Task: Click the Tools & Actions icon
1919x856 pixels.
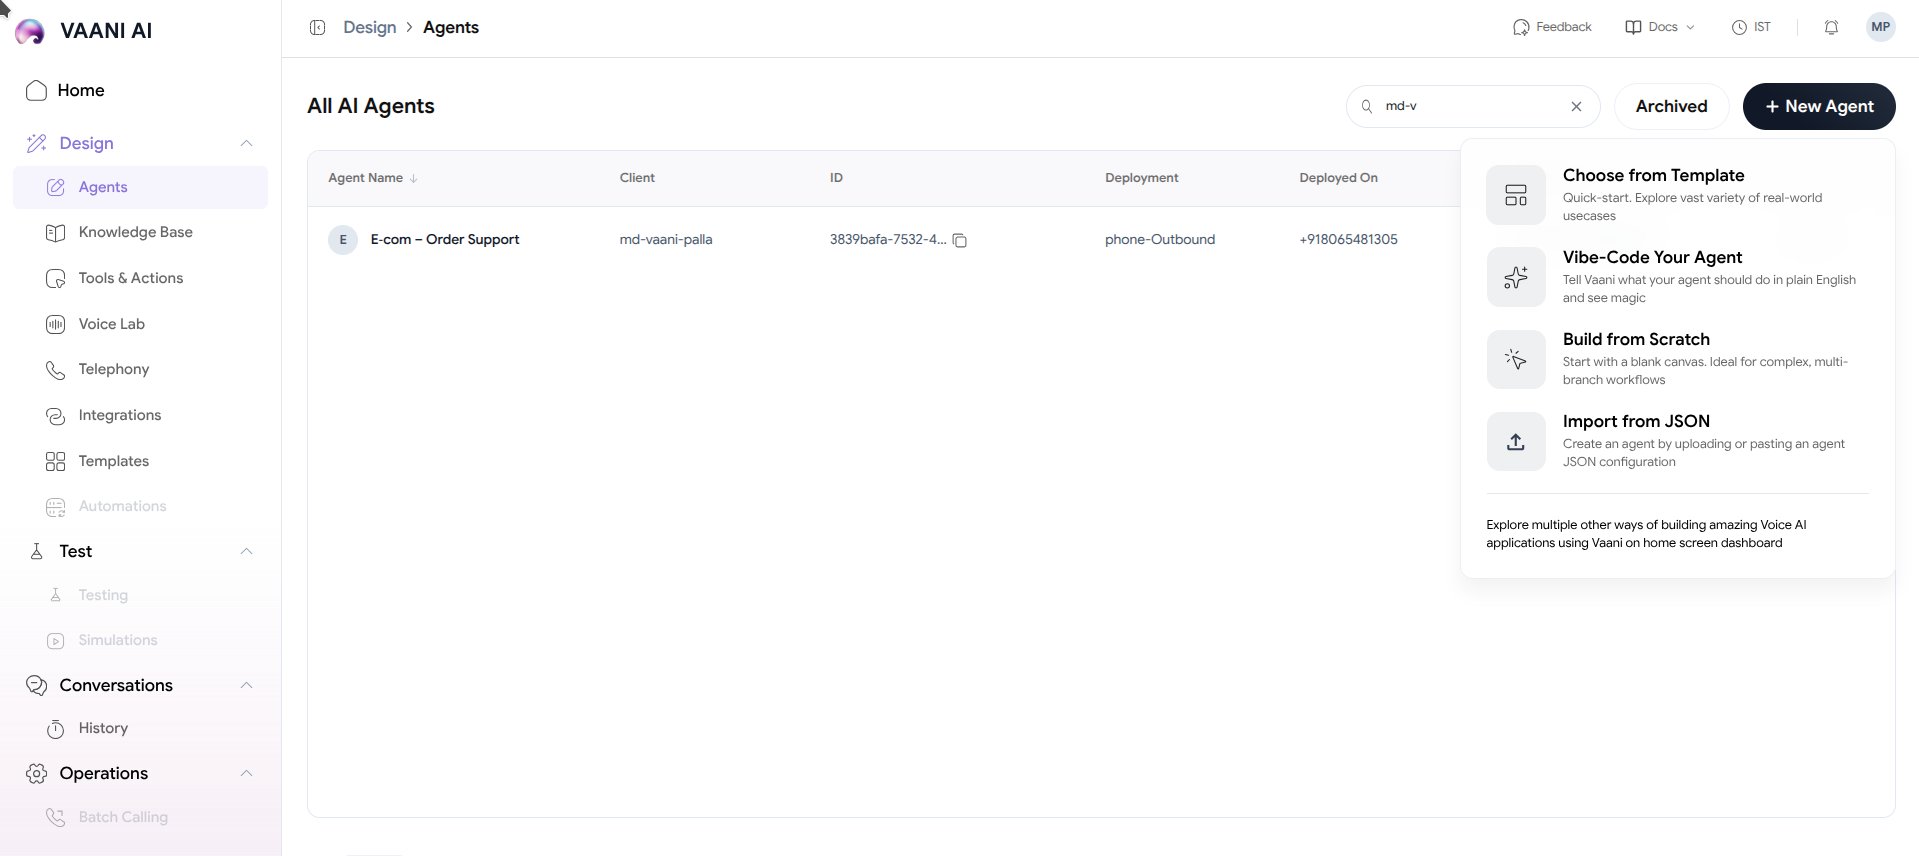Action: pyautogui.click(x=56, y=278)
